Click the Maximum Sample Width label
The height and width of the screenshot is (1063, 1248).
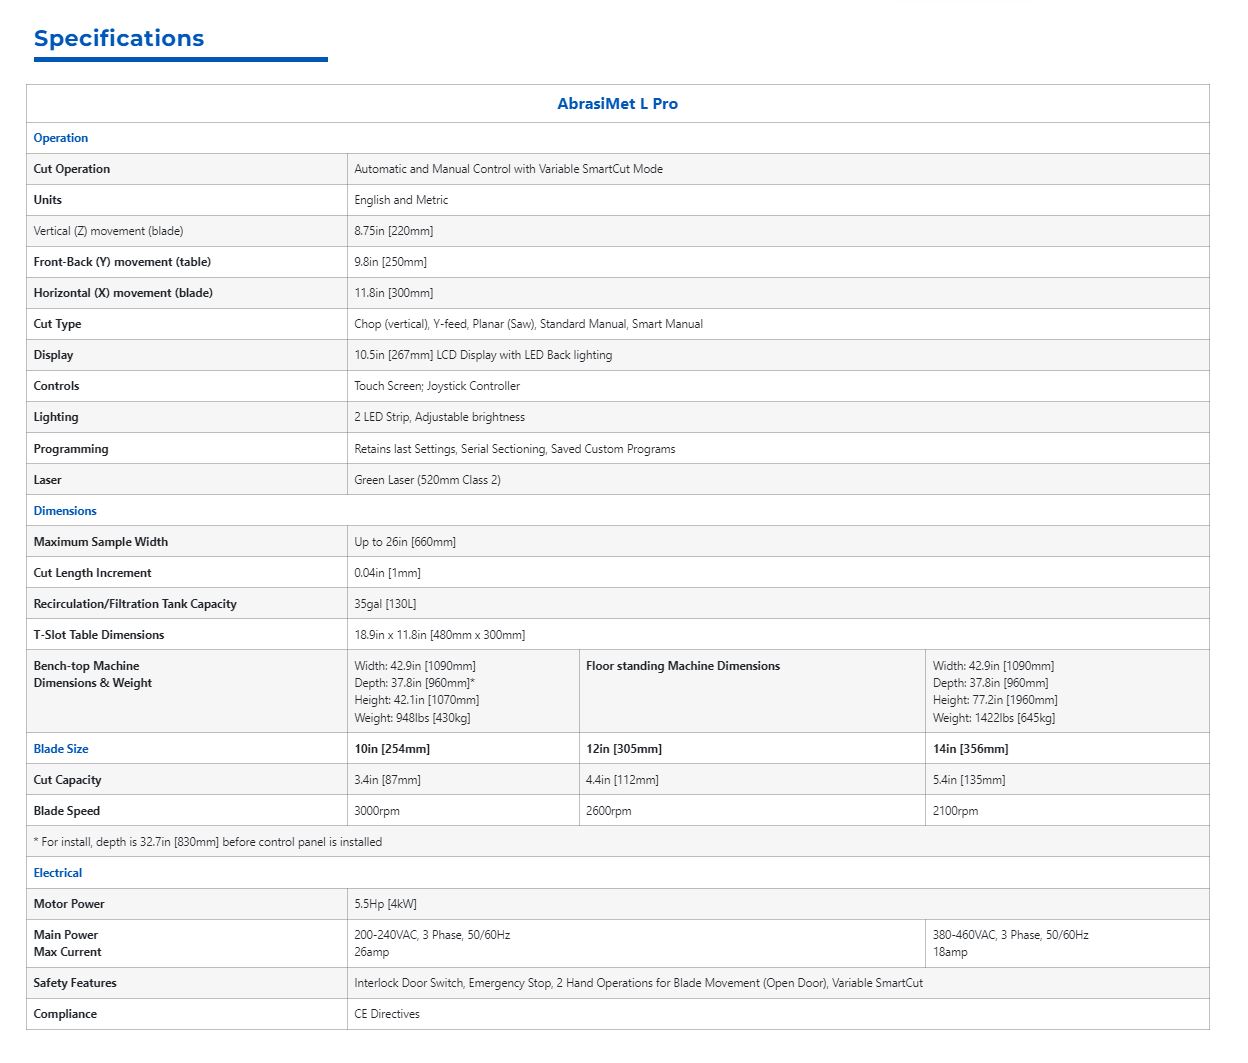(101, 542)
